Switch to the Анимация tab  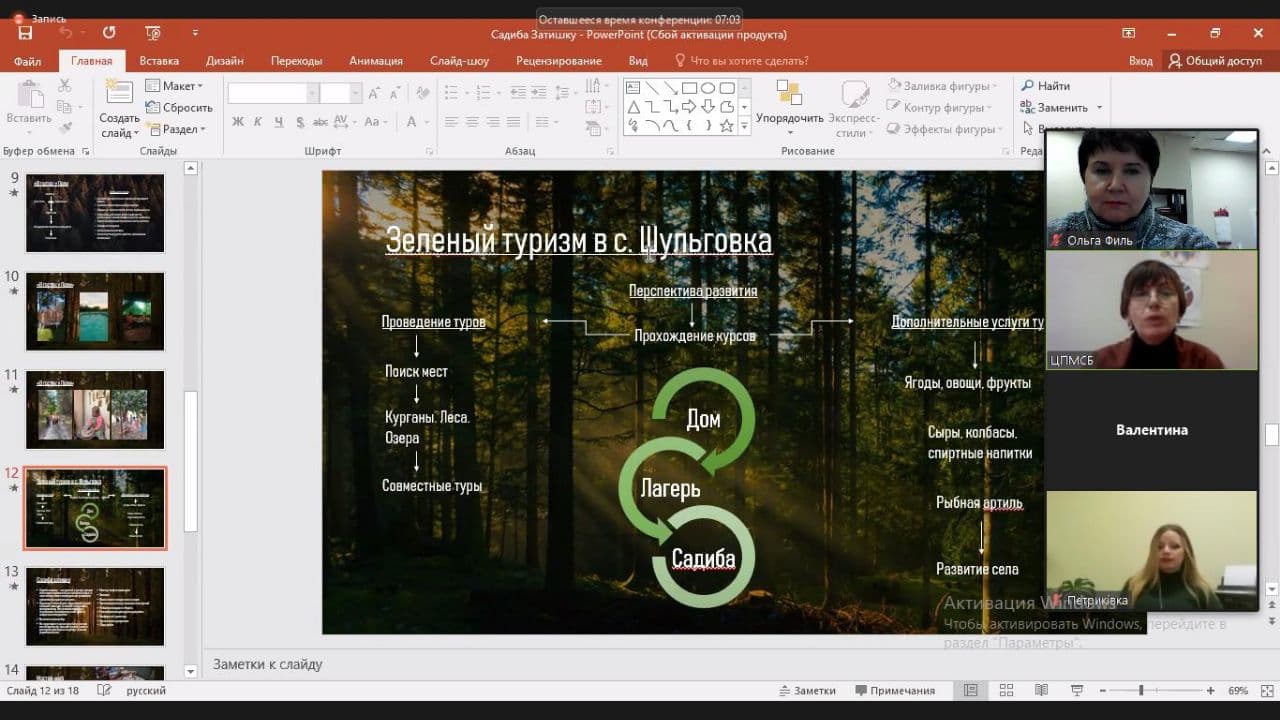coord(375,61)
